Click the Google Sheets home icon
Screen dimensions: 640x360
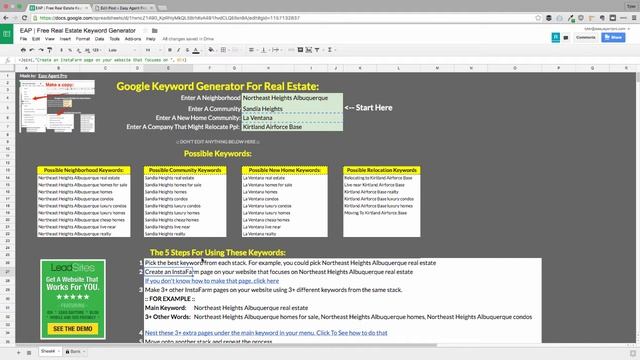(x=7, y=34)
